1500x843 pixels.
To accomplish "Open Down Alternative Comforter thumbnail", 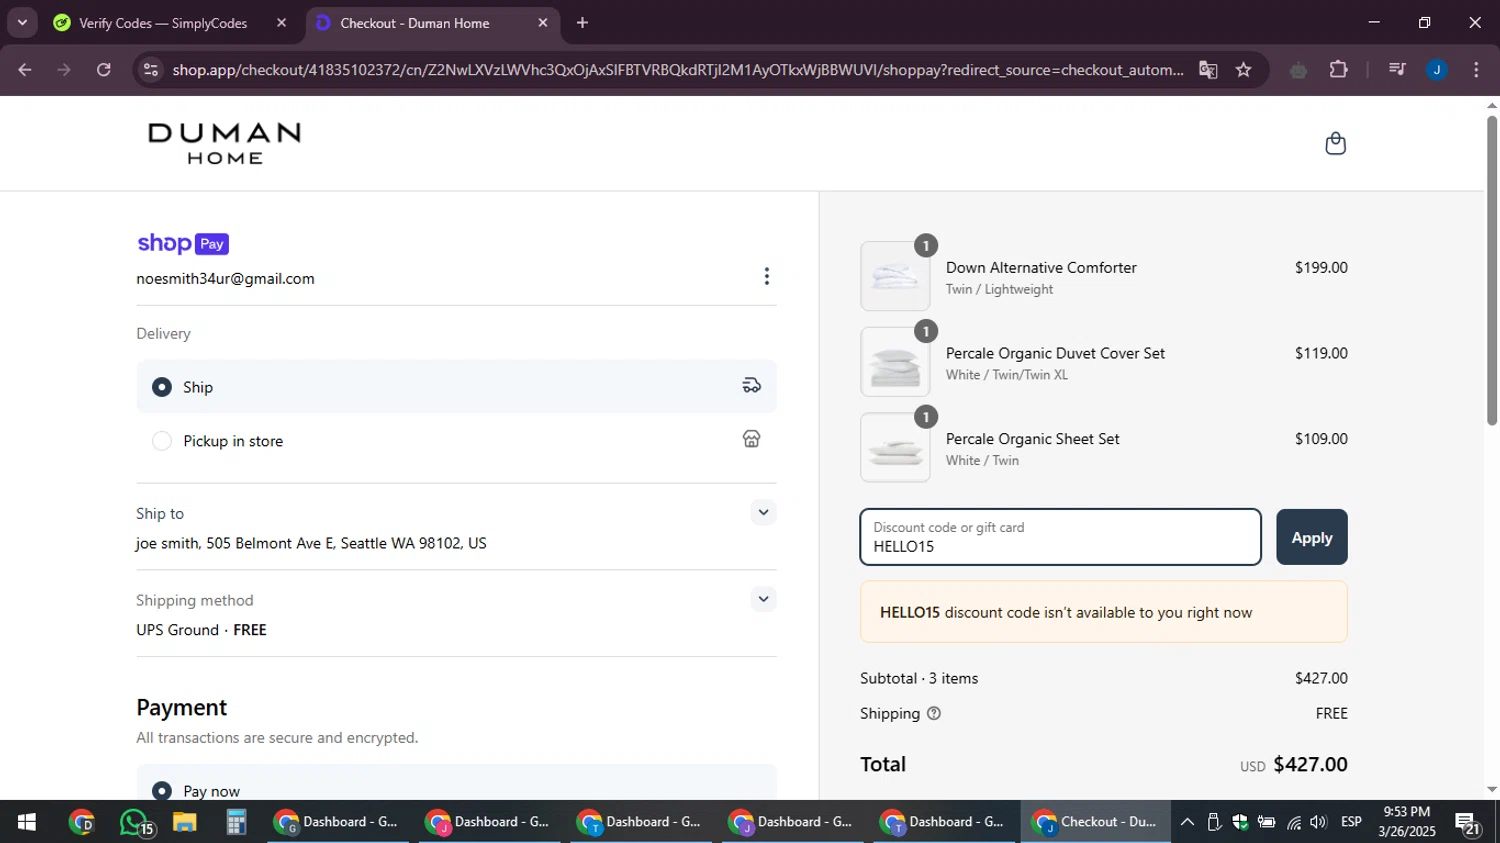I will click(x=895, y=276).
